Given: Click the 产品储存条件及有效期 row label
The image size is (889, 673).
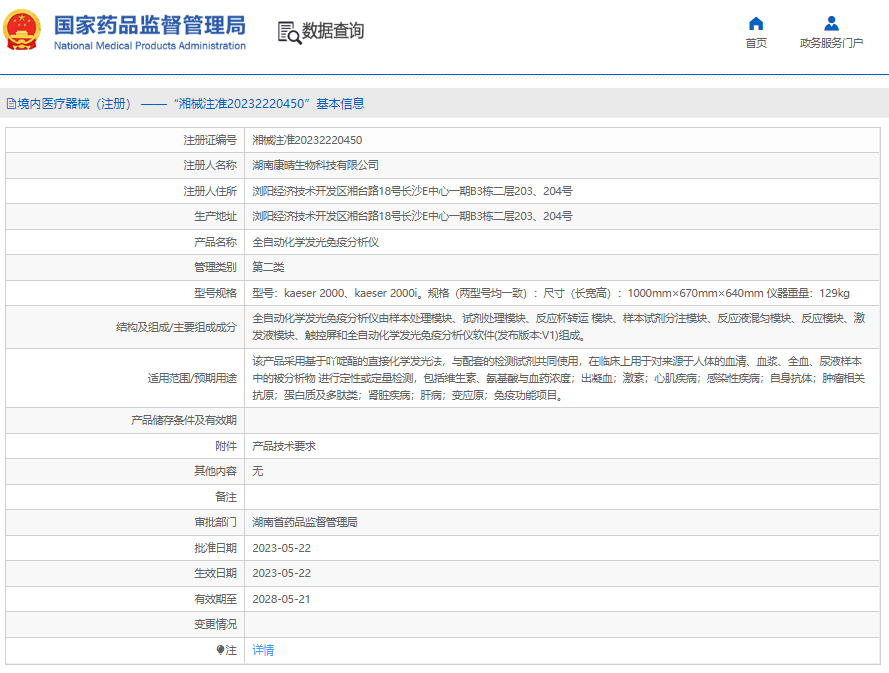Looking at the screenshot, I should click(184, 420).
